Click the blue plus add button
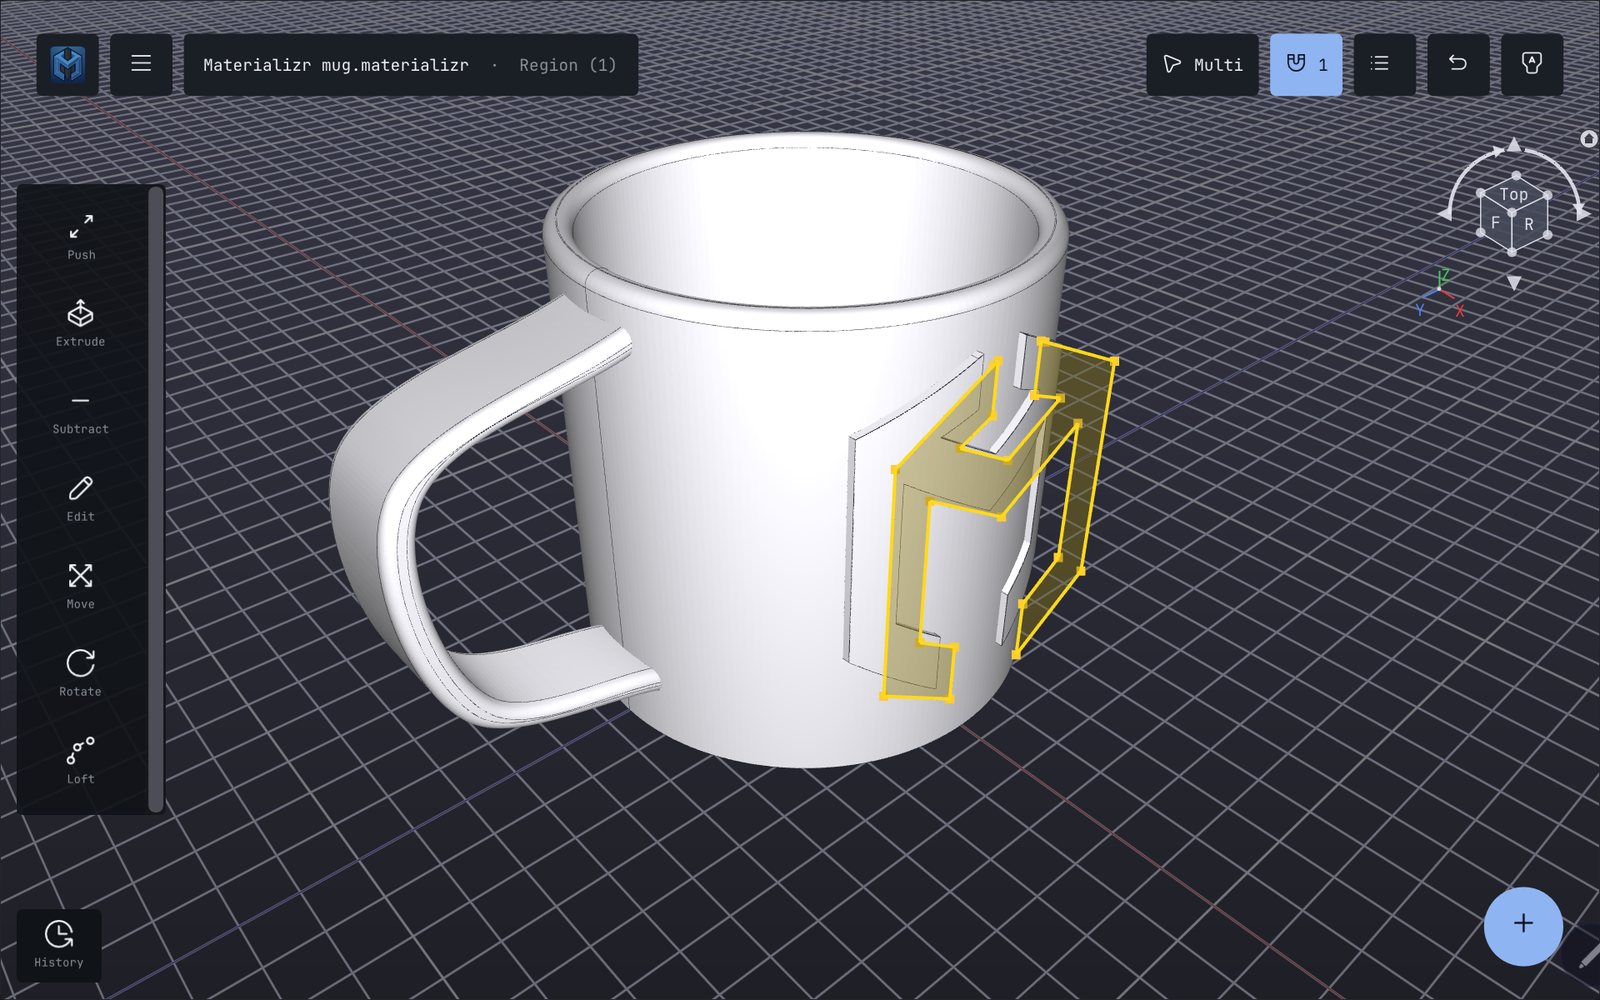This screenshot has width=1600, height=1000. 1523,926
